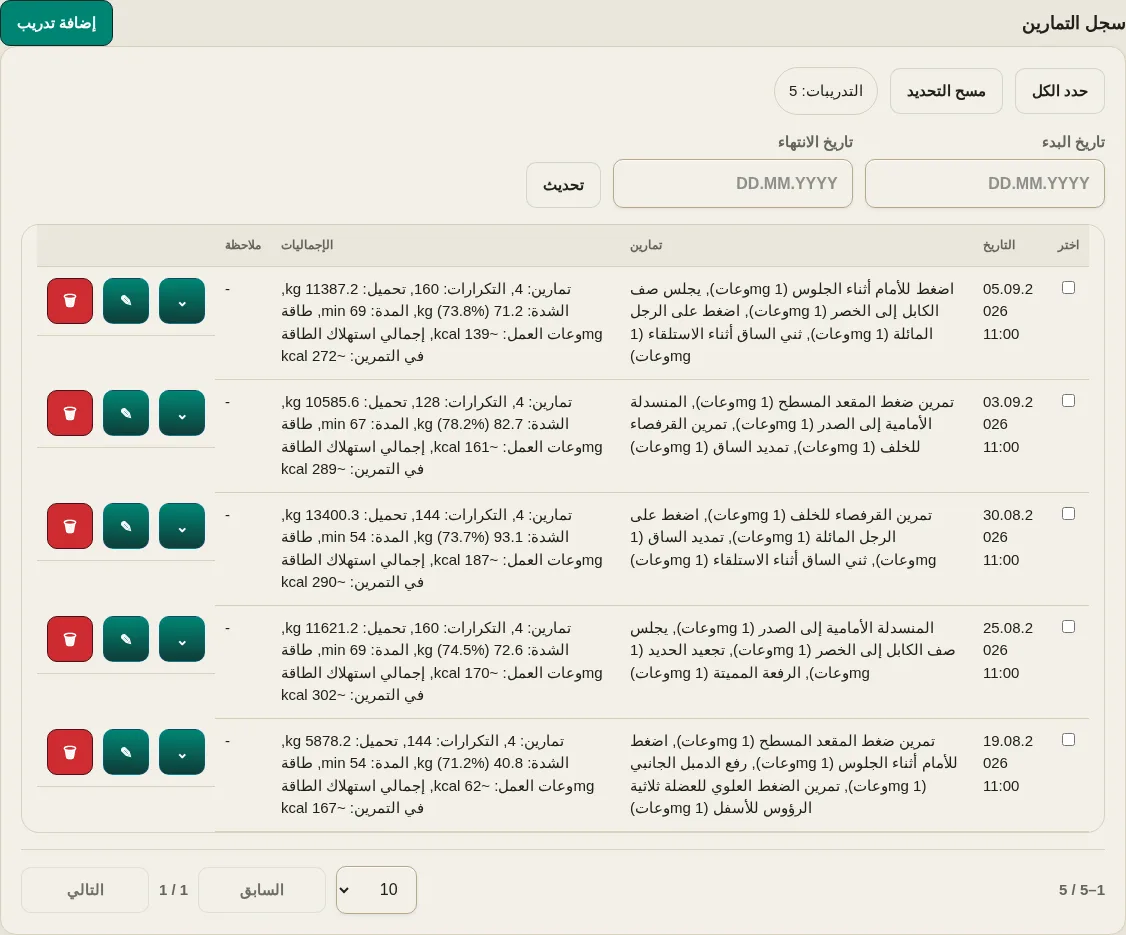Delete the 05.09.2026 workout with trash icon
Screen dimensions: 1126x935
click(70, 301)
